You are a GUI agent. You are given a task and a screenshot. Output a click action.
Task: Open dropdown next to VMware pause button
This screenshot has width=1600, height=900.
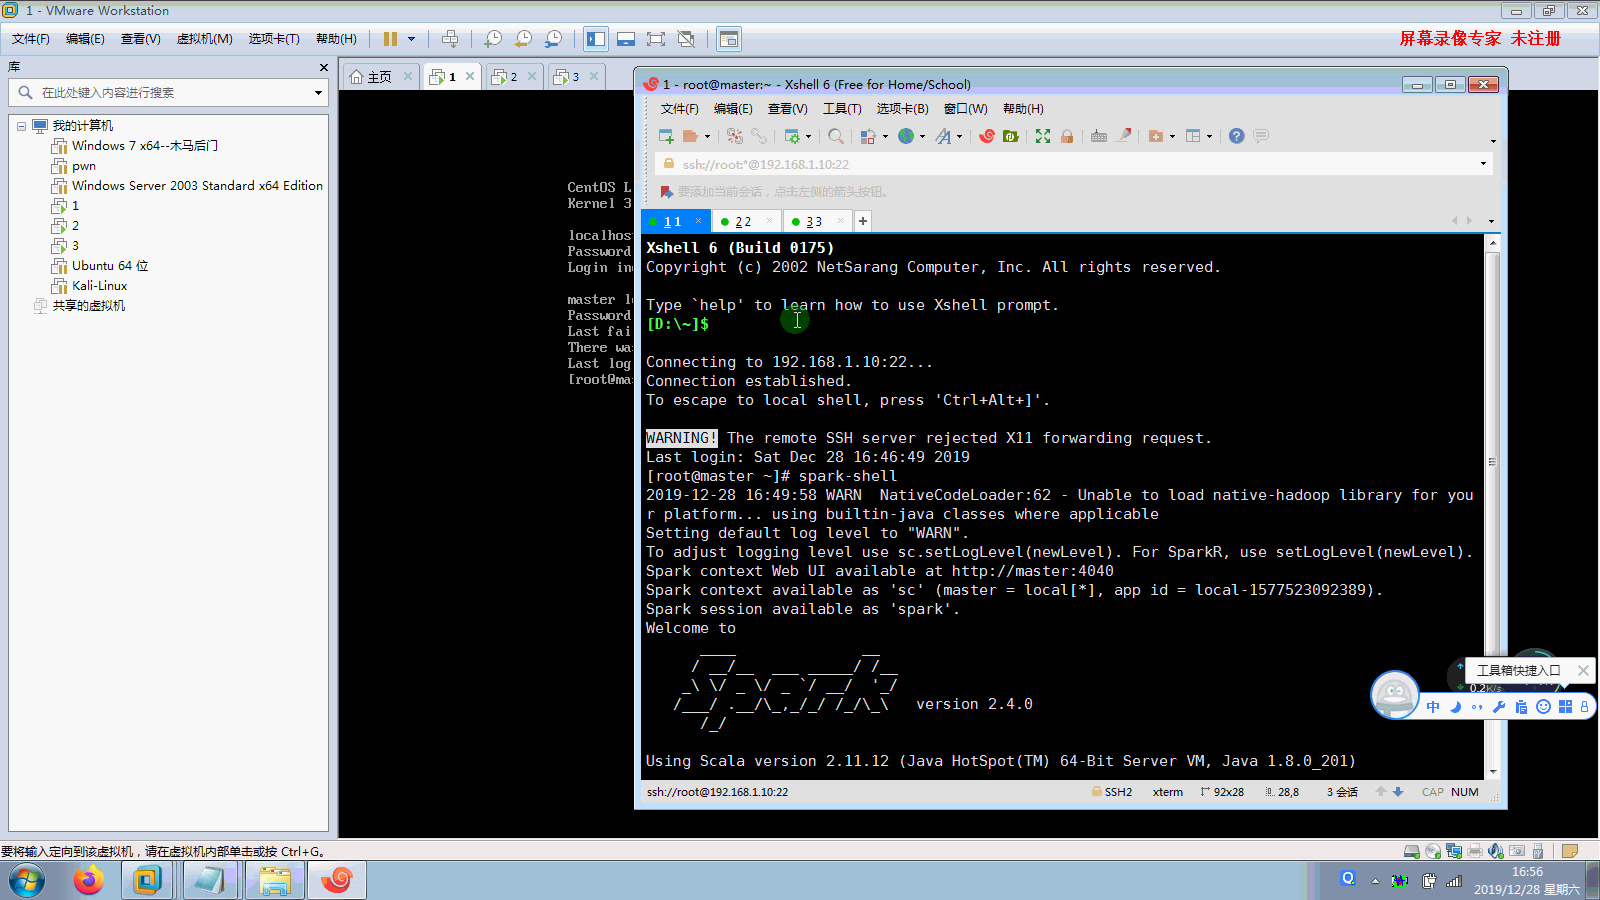(x=411, y=39)
